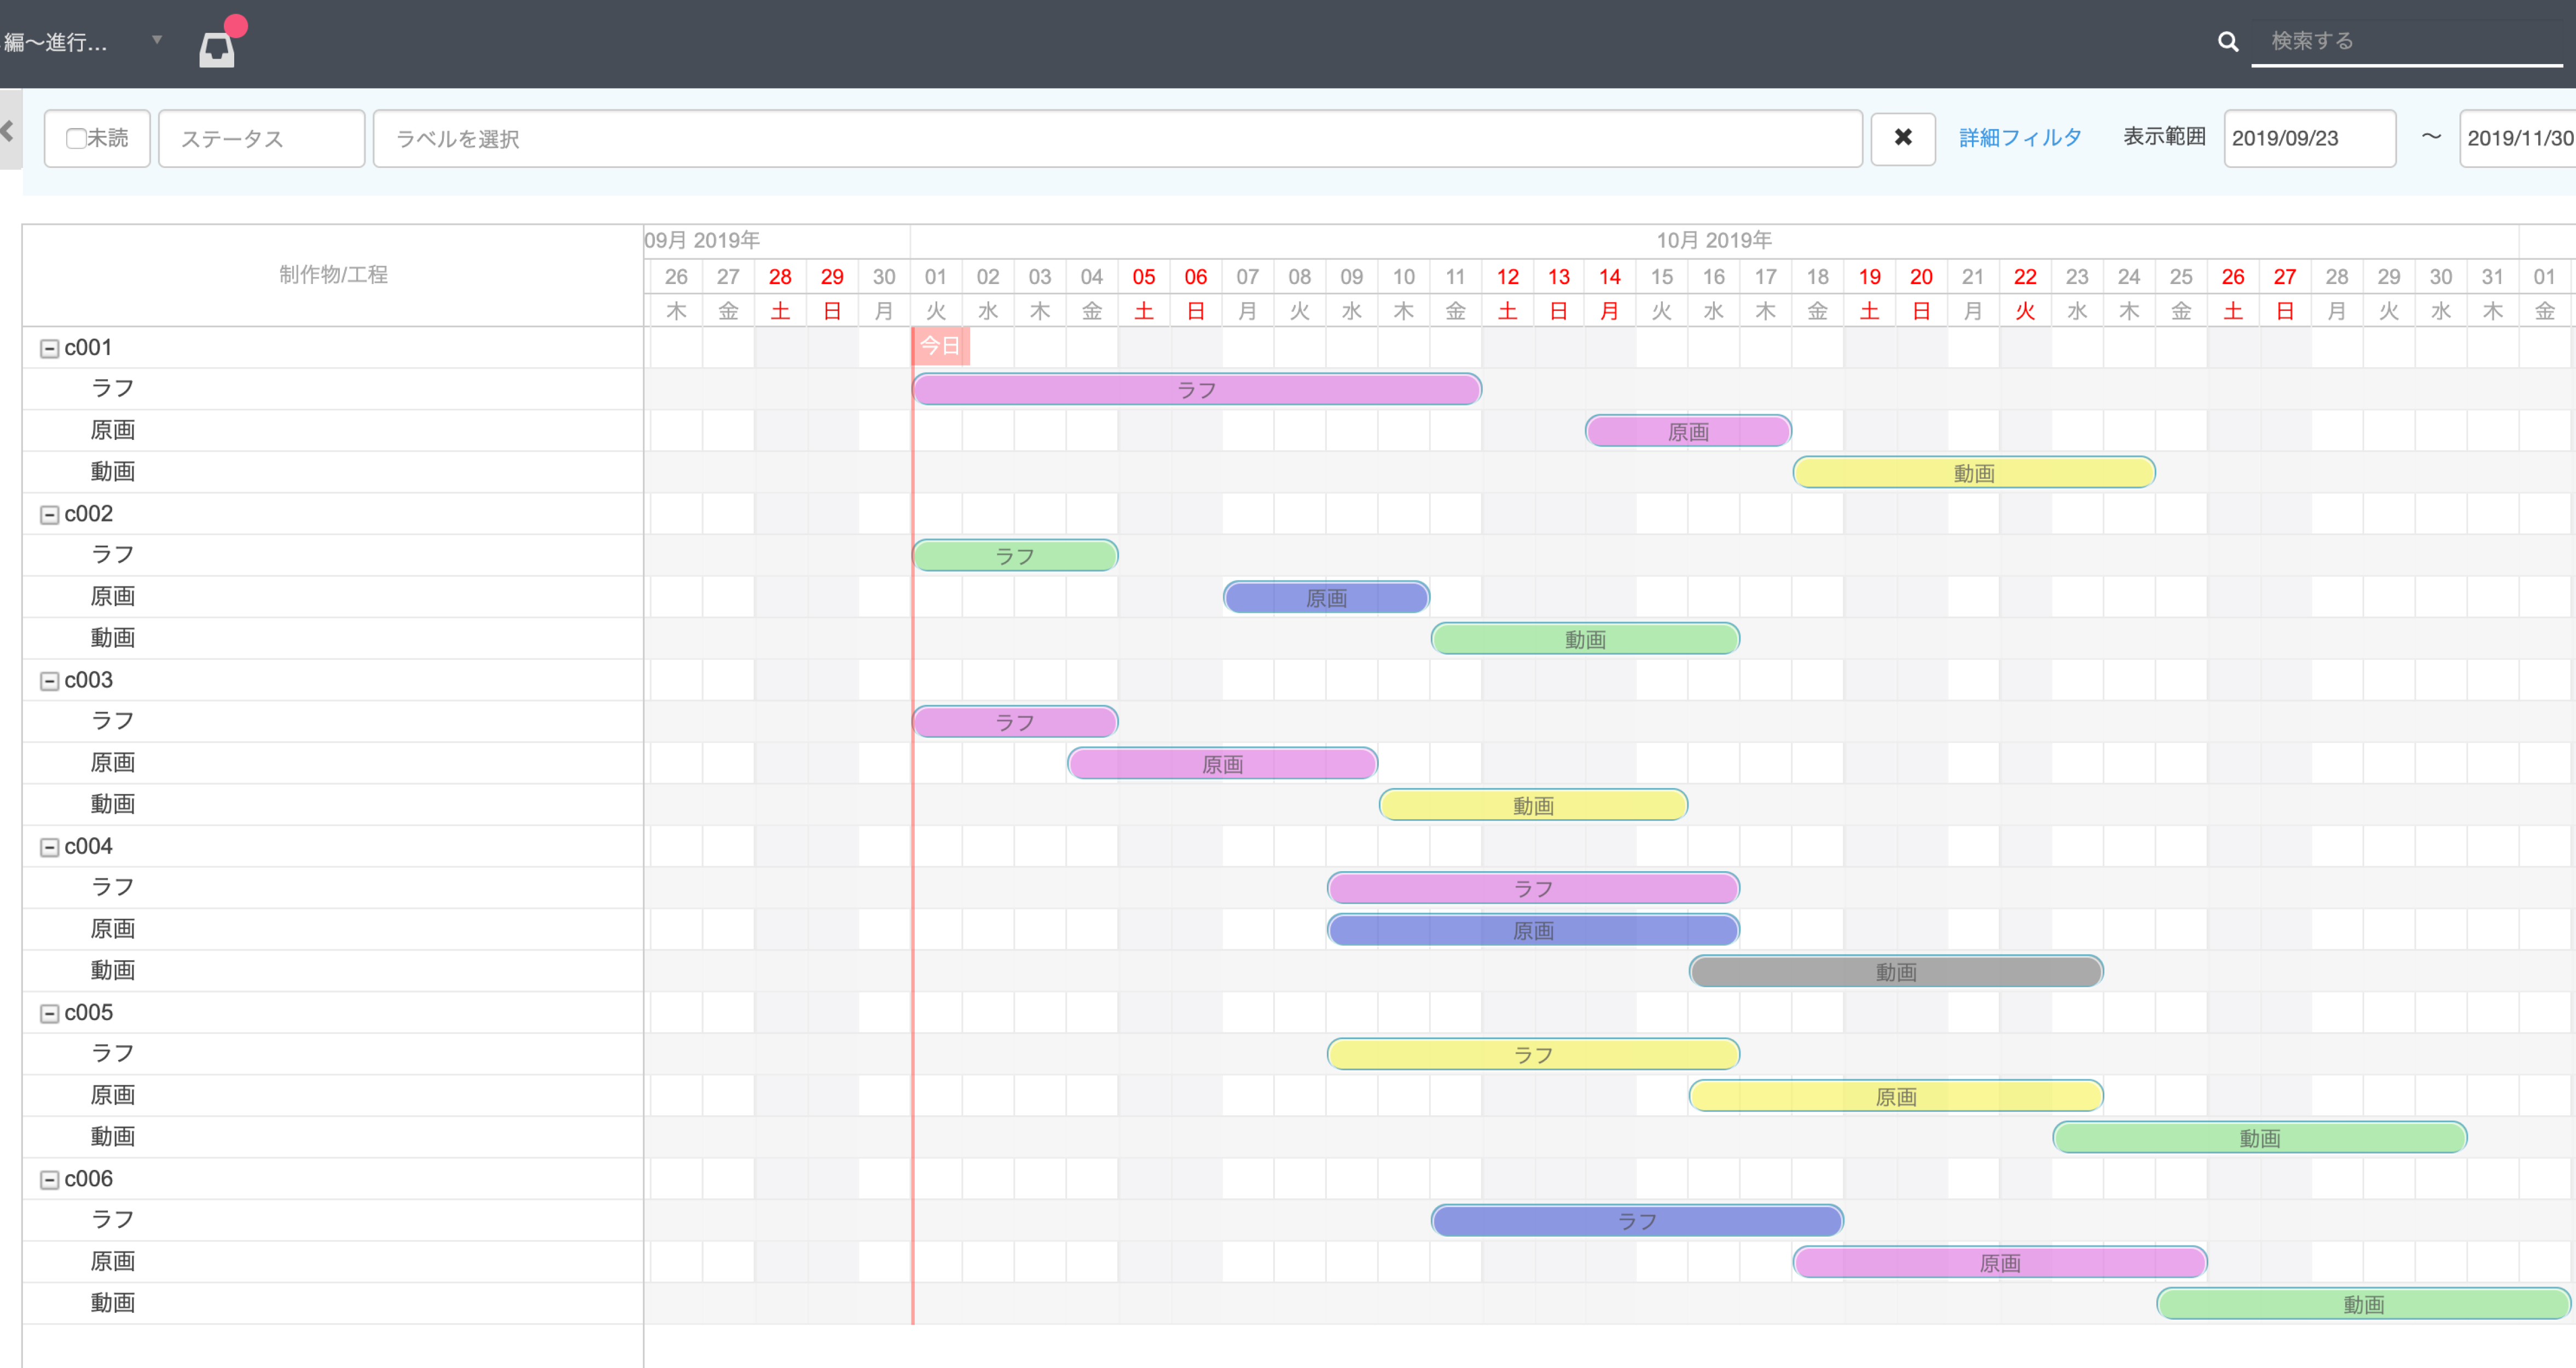This screenshot has width=2576, height=1368.
Task: Select the c005 原画 yellow task bar
Action: [x=1896, y=1095]
